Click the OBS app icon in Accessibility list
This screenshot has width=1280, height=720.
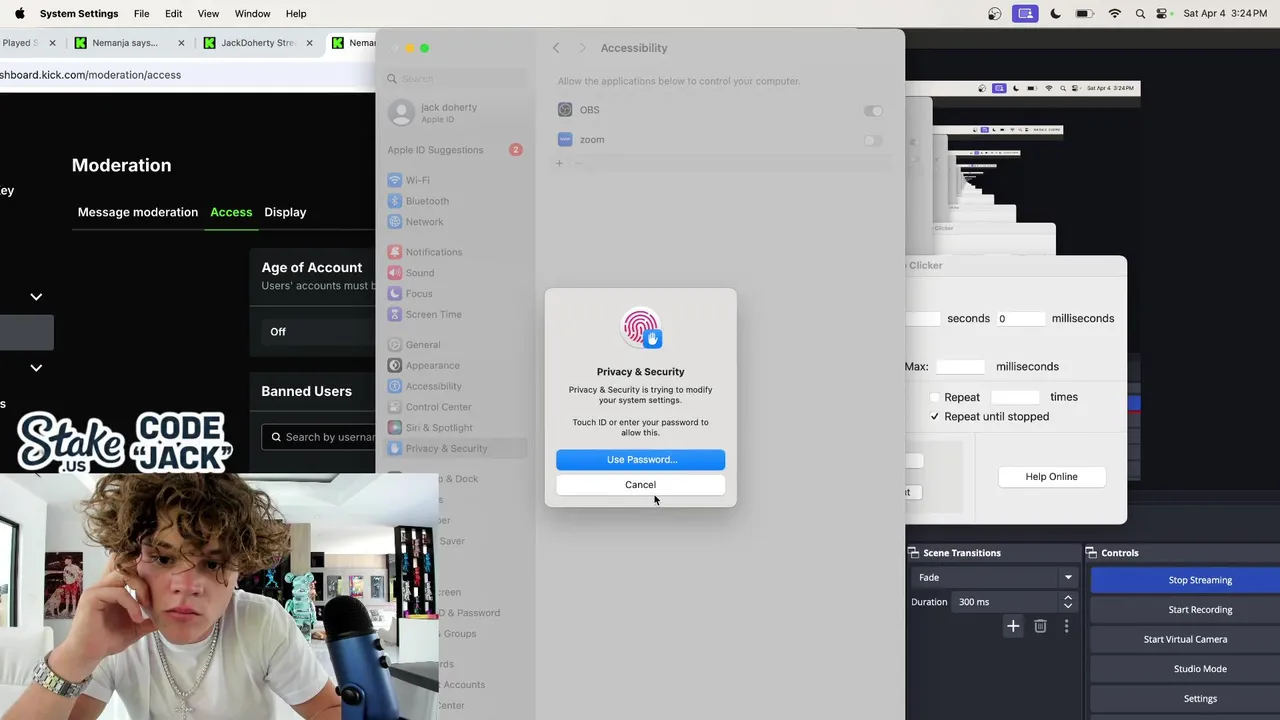pyautogui.click(x=565, y=110)
